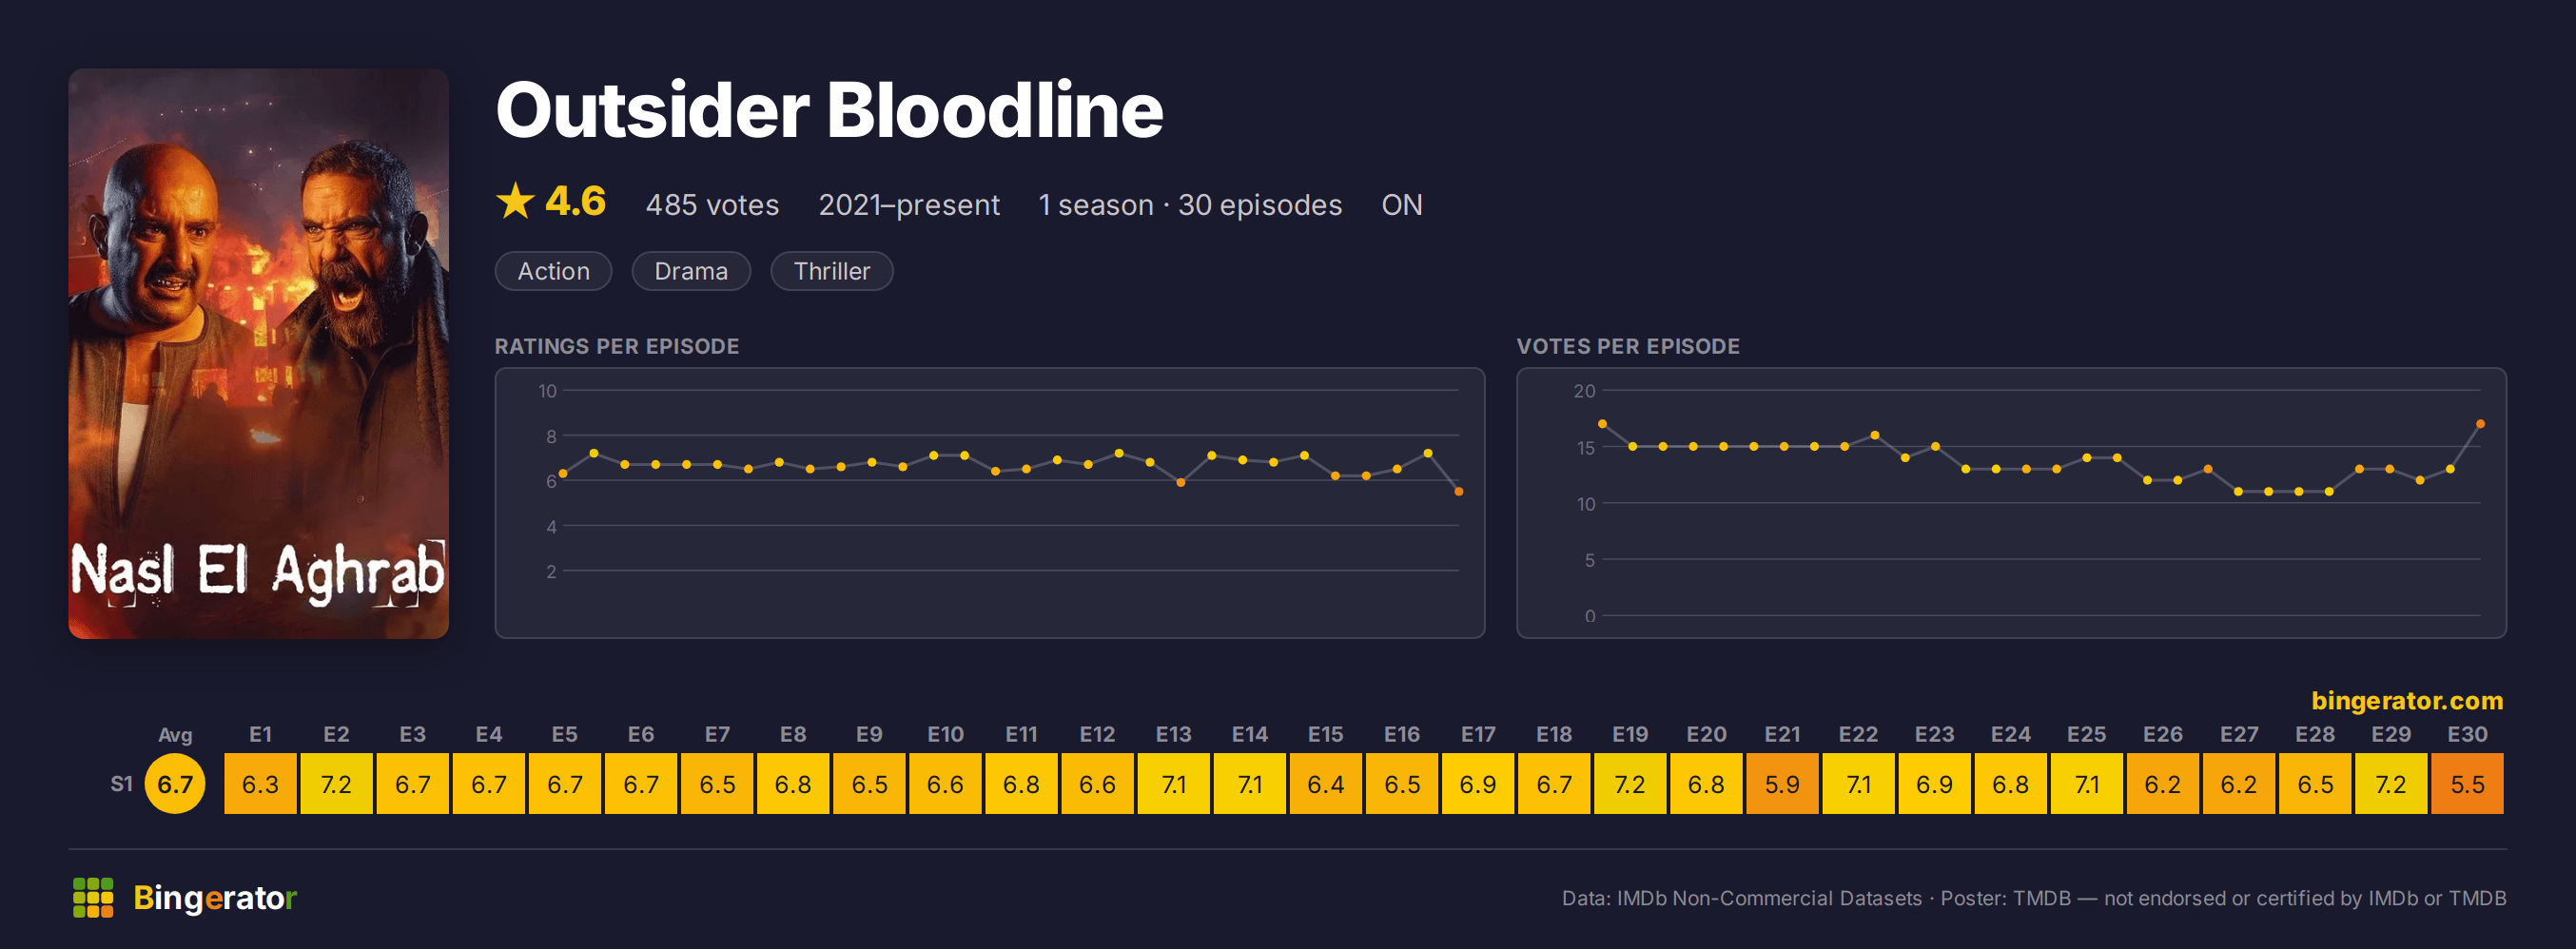Select episode E21 rating cell 5.9

point(1782,784)
